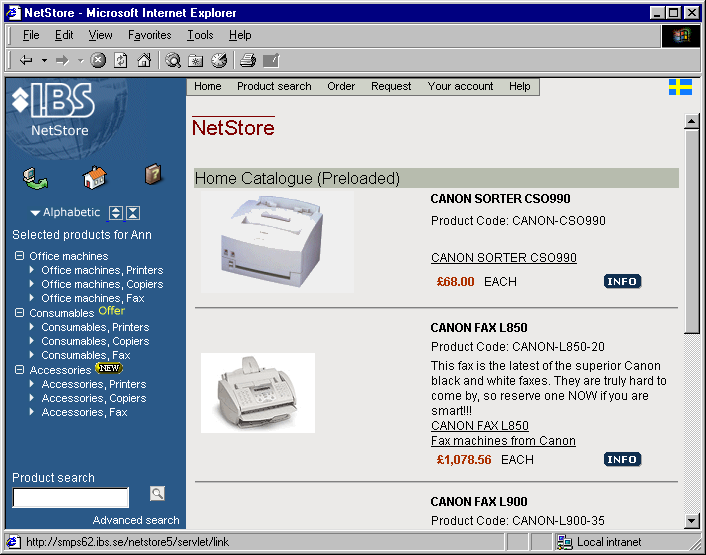Click the browser Refresh icon
706x555 pixels.
pos(121,61)
